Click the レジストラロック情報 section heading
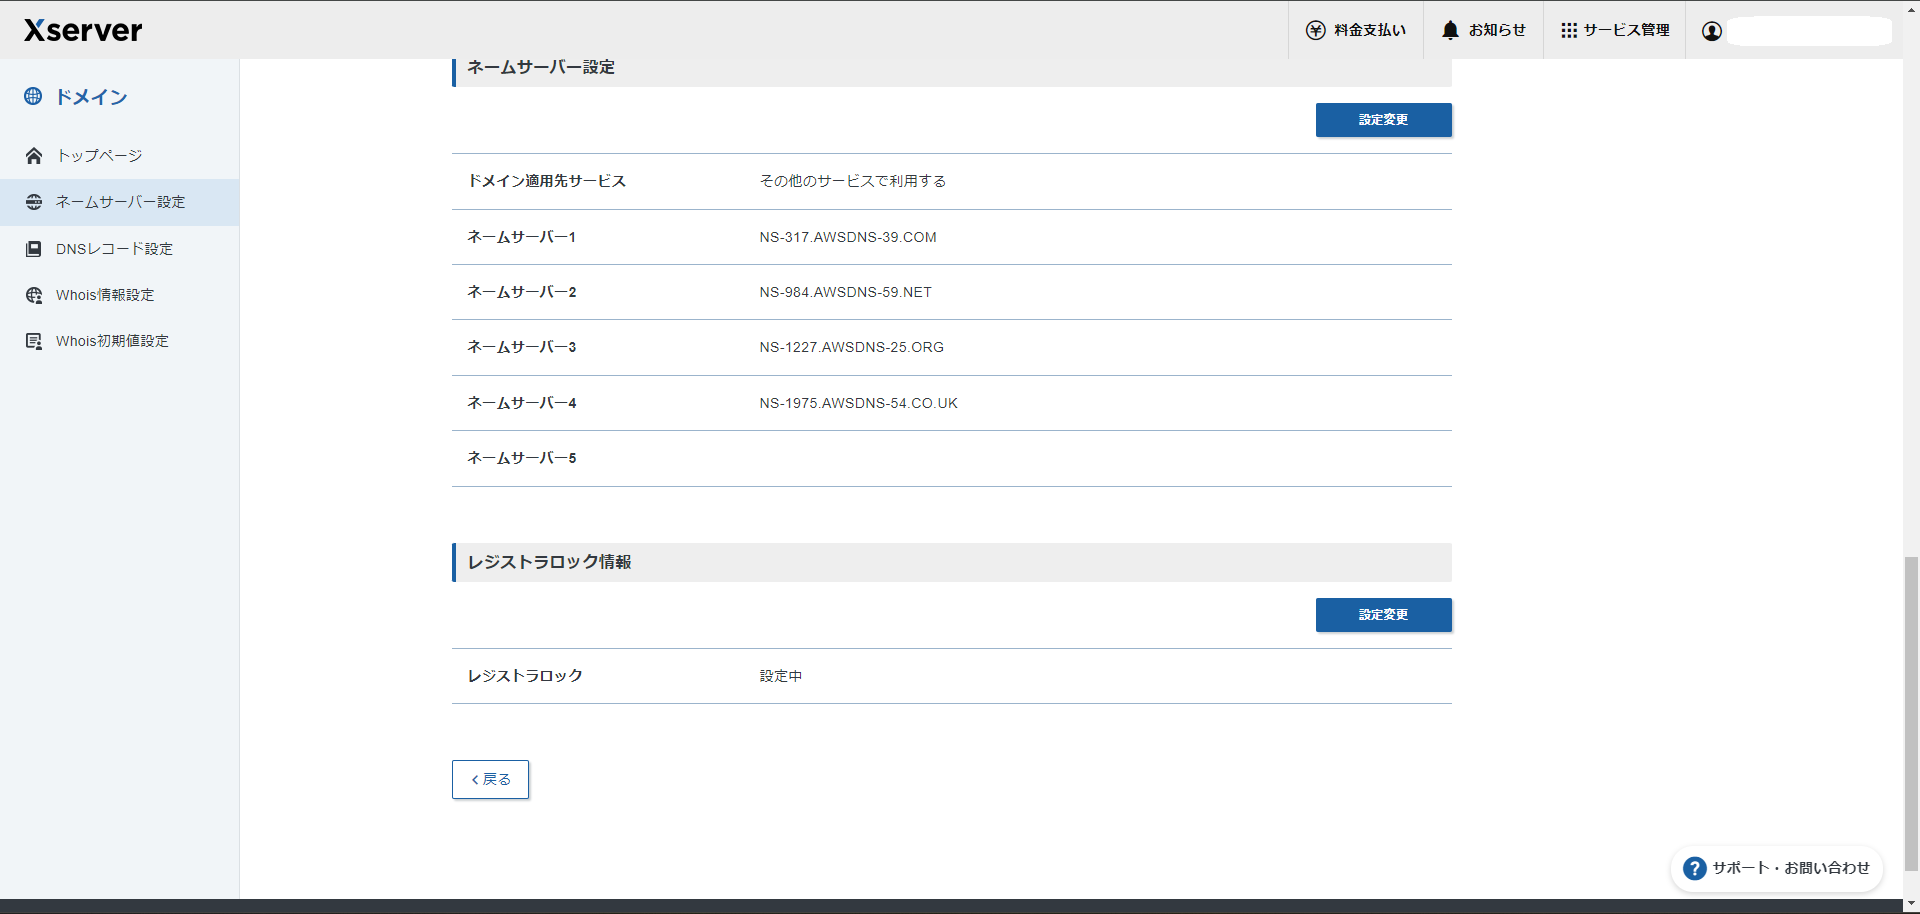The height and width of the screenshot is (914, 1920). [x=549, y=562]
